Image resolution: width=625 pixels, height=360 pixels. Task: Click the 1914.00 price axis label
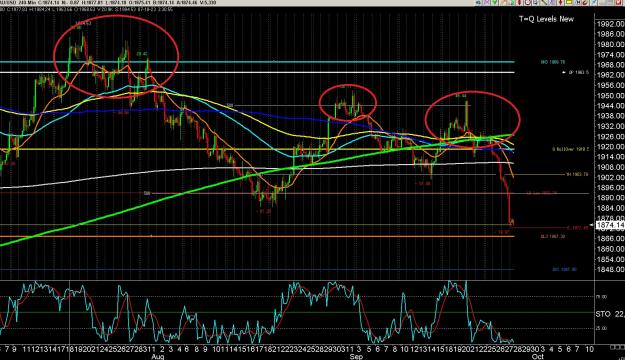610,157
